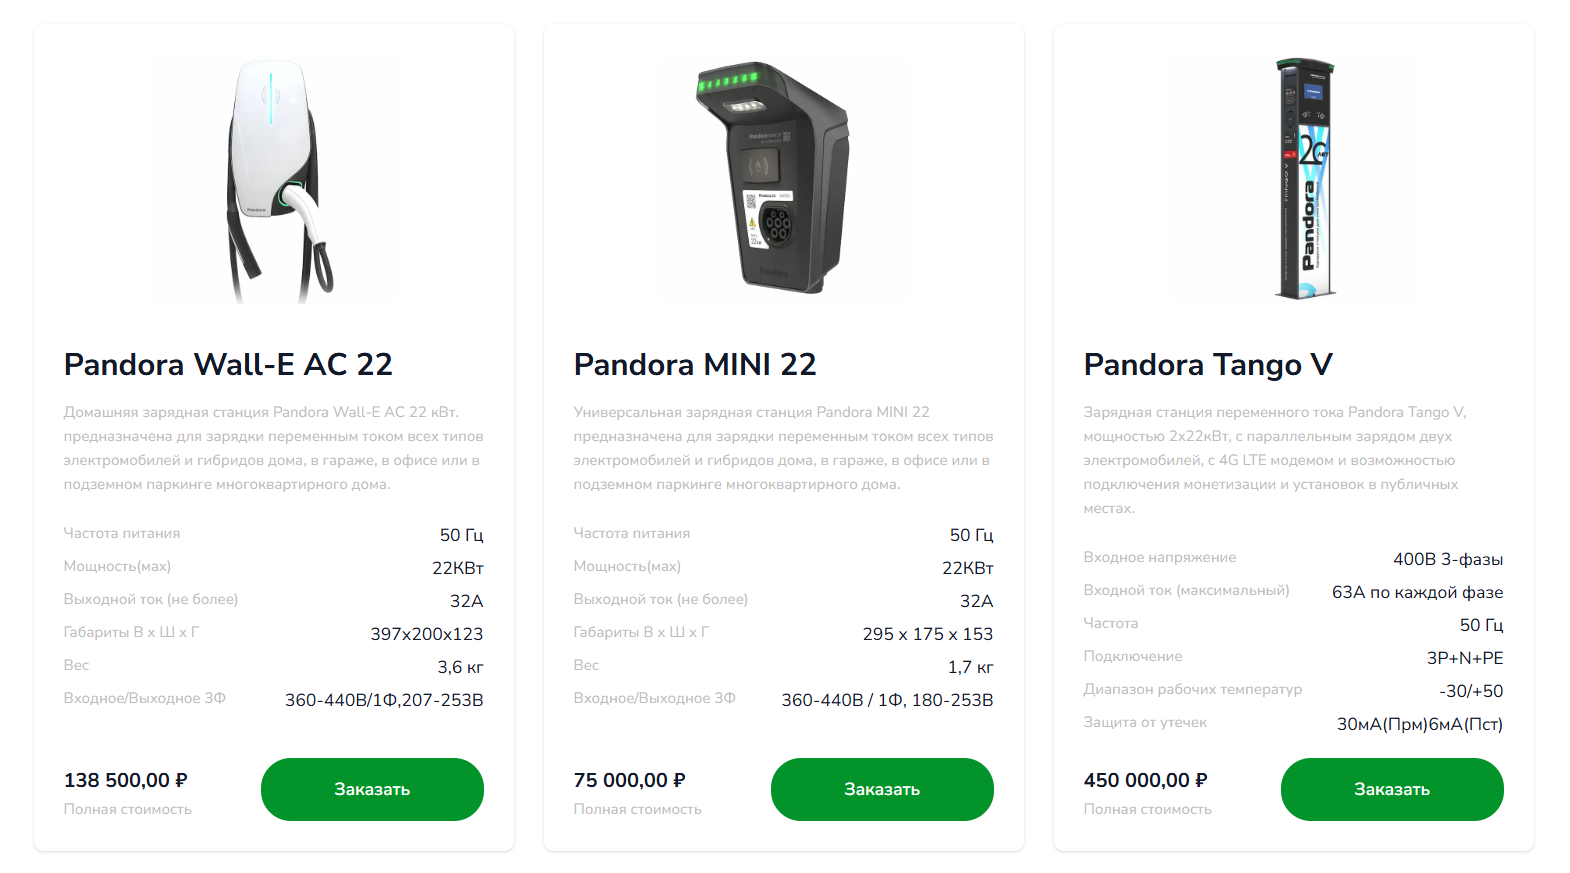Order the Pandora Wall-E AC 22 charger
1570x873 pixels.
[372, 789]
